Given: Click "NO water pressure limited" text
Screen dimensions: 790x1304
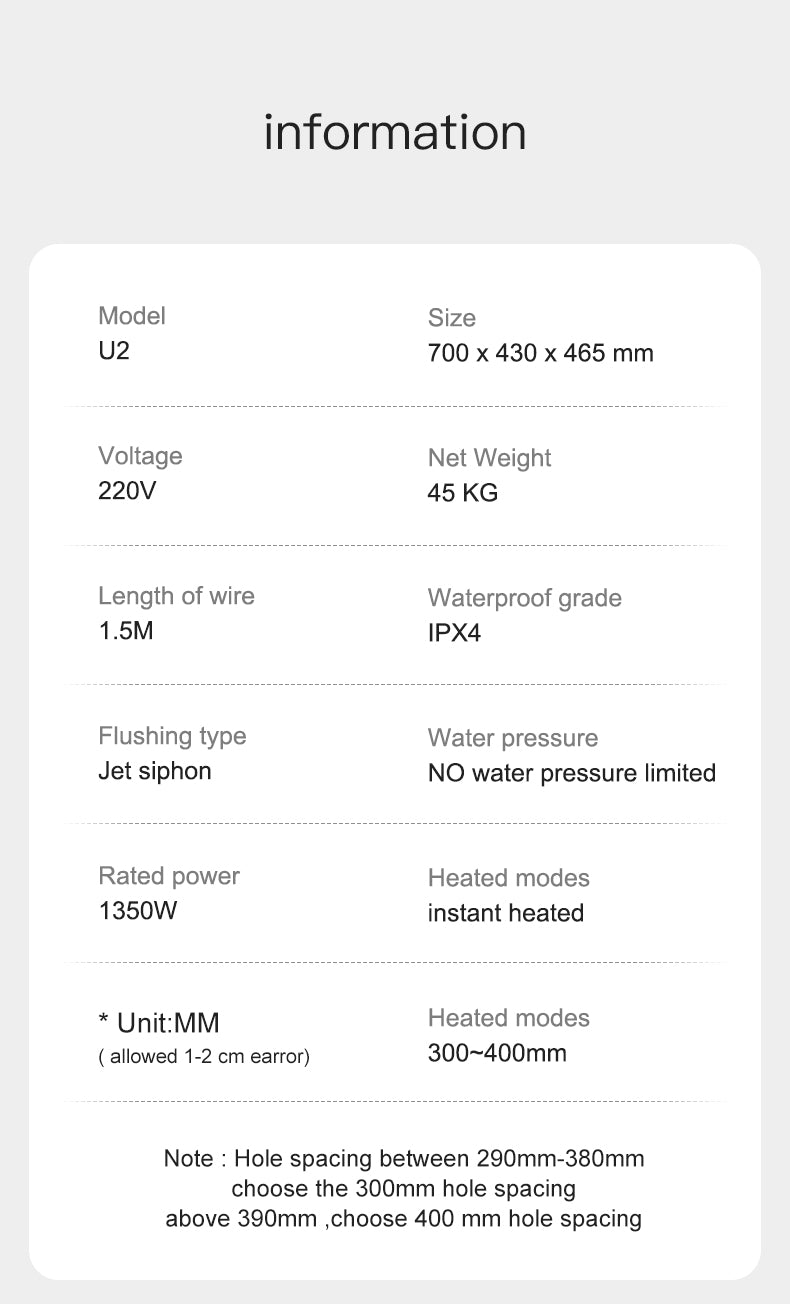Looking at the screenshot, I should [571, 773].
